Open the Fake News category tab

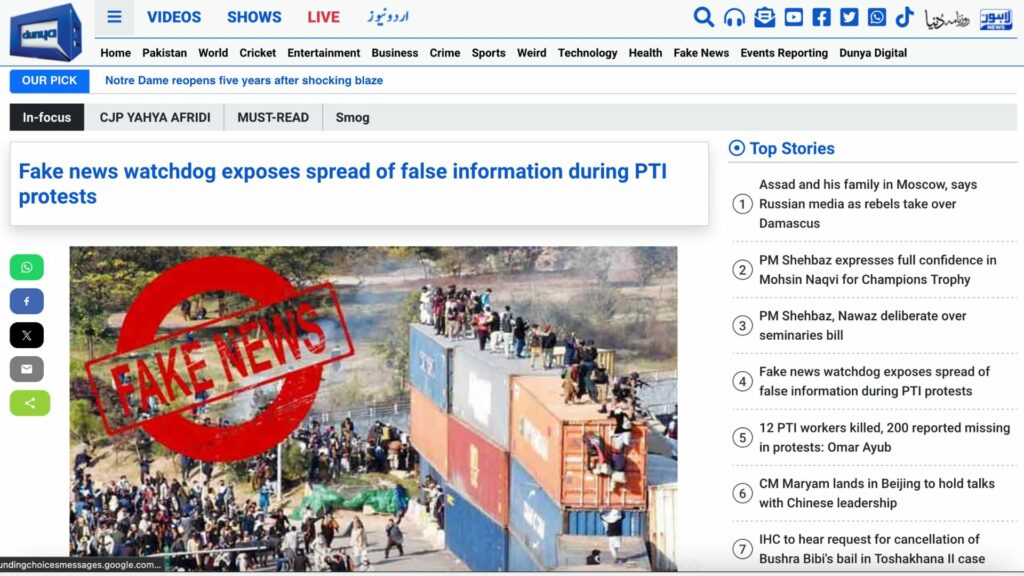[x=701, y=53]
